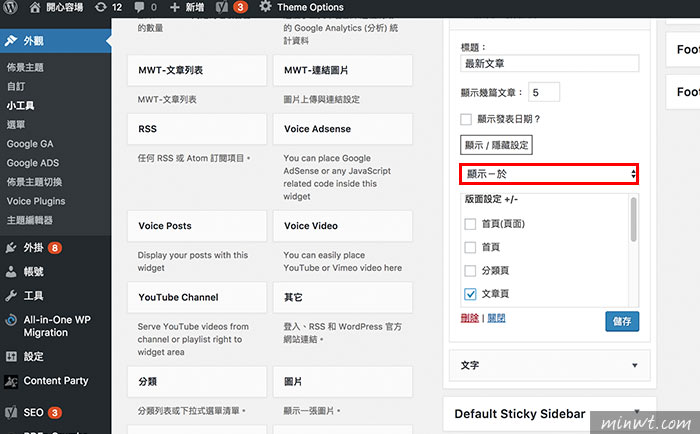
Task: Click the Plugins plug icon in sidebar
Action: click(x=11, y=248)
